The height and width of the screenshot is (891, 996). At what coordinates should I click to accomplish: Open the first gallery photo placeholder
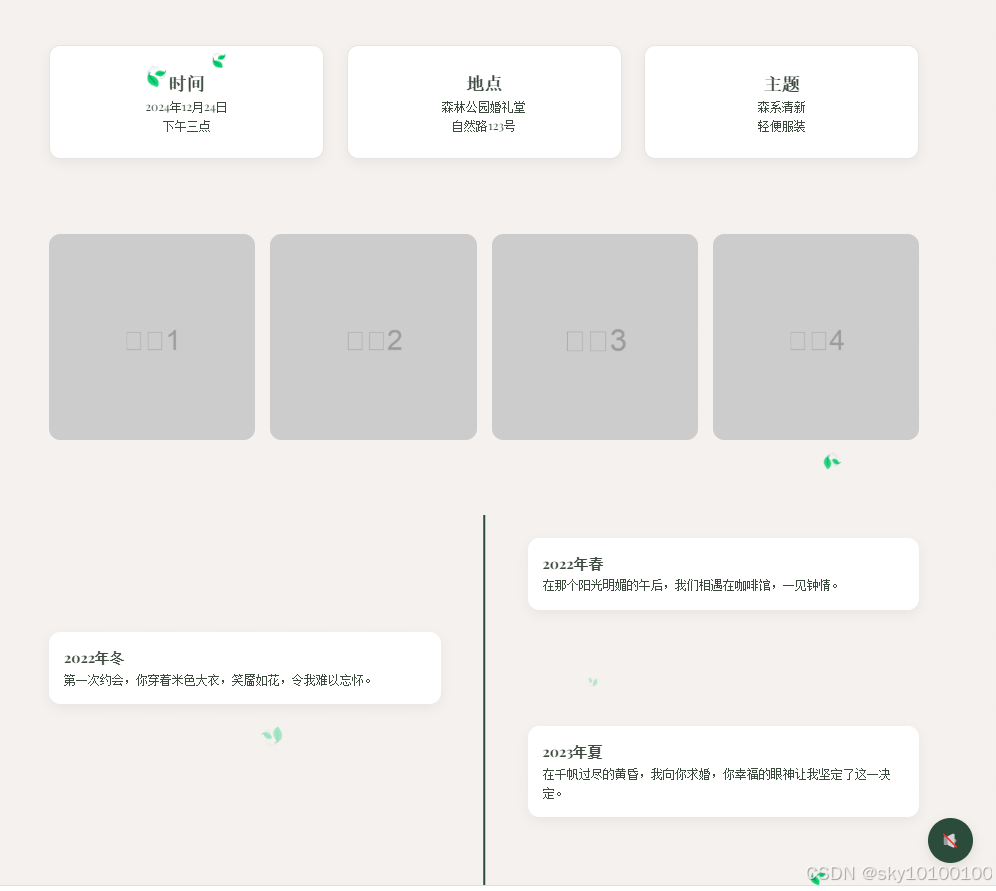click(x=152, y=337)
